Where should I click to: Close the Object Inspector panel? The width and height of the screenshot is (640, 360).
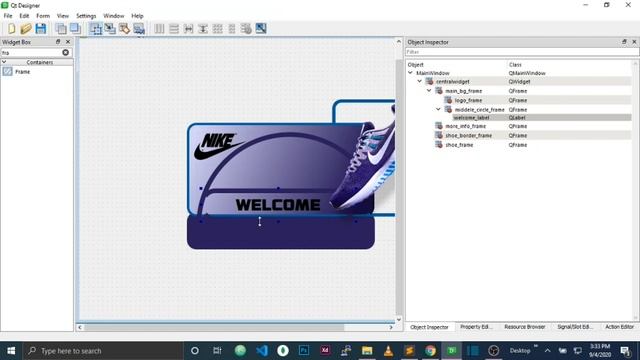pos(634,42)
